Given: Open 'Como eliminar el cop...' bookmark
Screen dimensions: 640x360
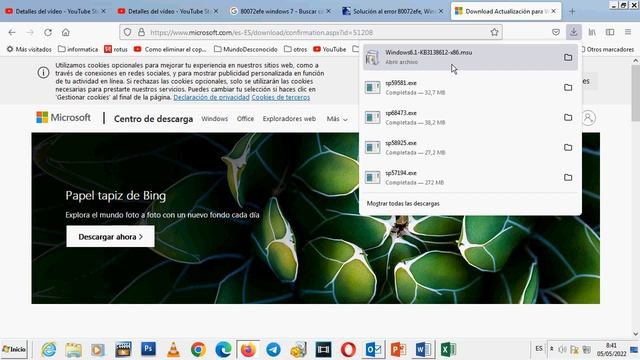Looking at the screenshot, I should click(x=170, y=49).
